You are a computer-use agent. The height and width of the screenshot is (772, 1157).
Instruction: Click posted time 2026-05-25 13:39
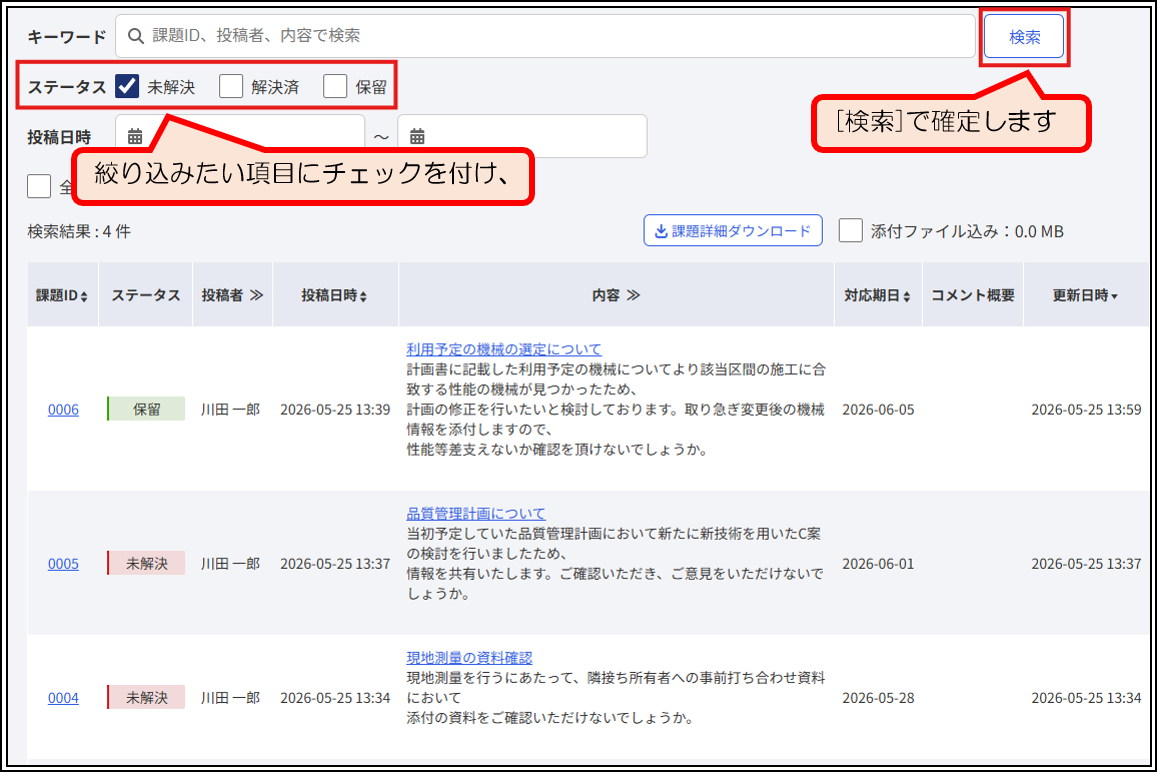(x=335, y=410)
